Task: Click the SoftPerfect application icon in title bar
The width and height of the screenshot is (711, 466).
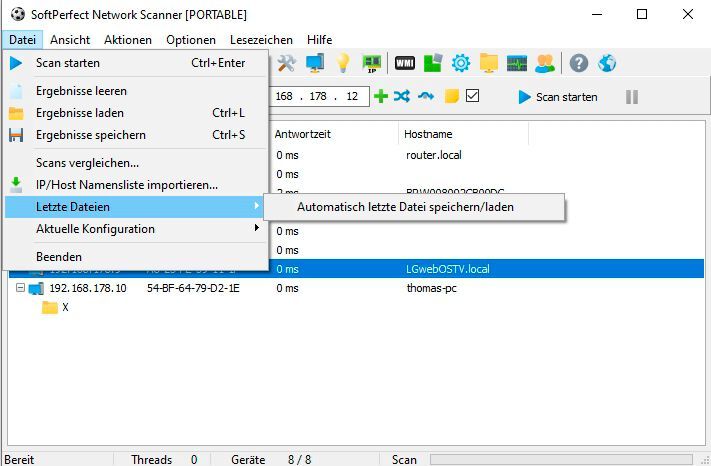Action: [x=18, y=15]
